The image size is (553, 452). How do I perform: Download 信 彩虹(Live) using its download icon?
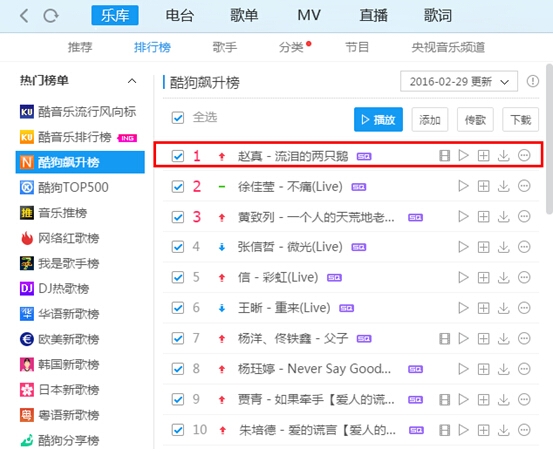(x=503, y=277)
